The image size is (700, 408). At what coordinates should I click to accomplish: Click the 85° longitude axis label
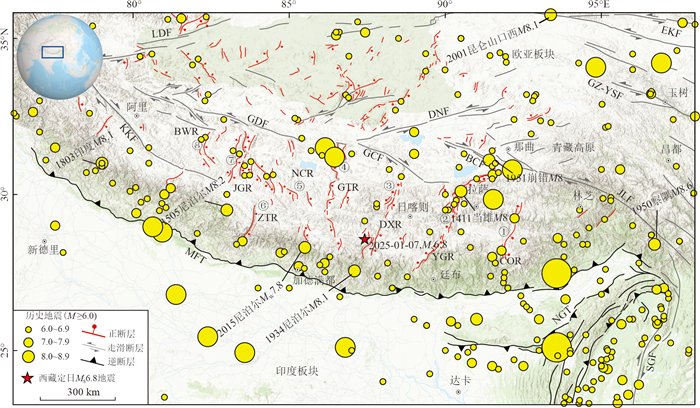tap(289, 4)
